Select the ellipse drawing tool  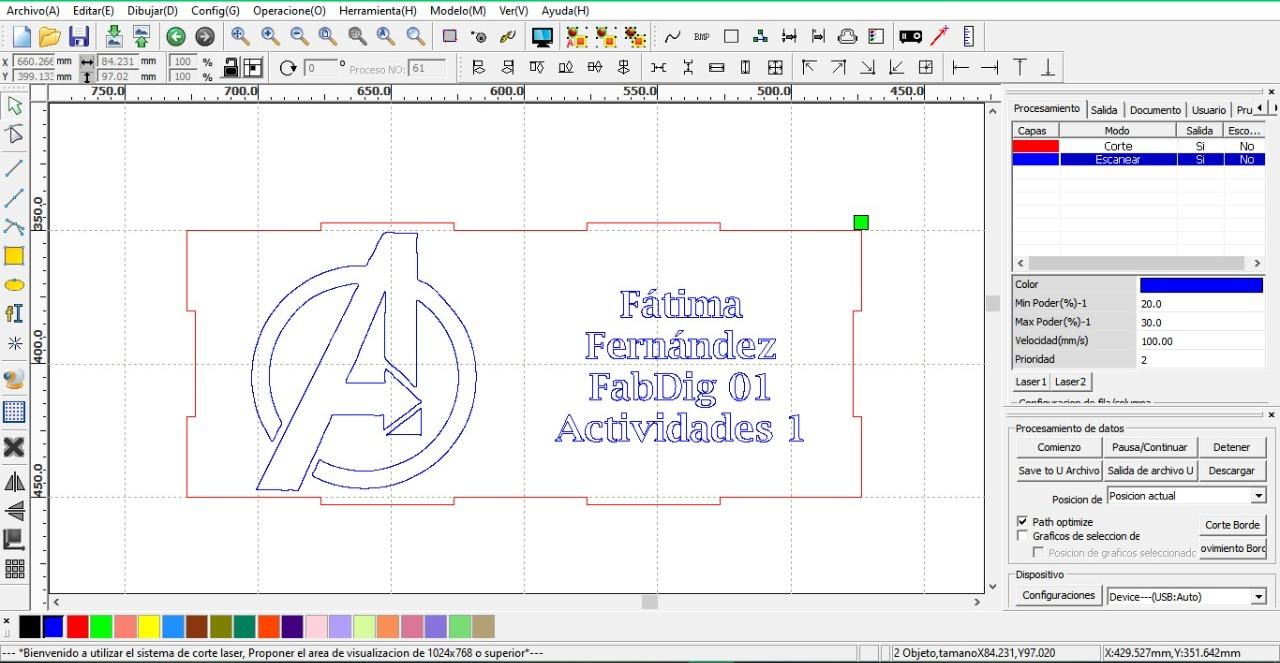[x=14, y=285]
